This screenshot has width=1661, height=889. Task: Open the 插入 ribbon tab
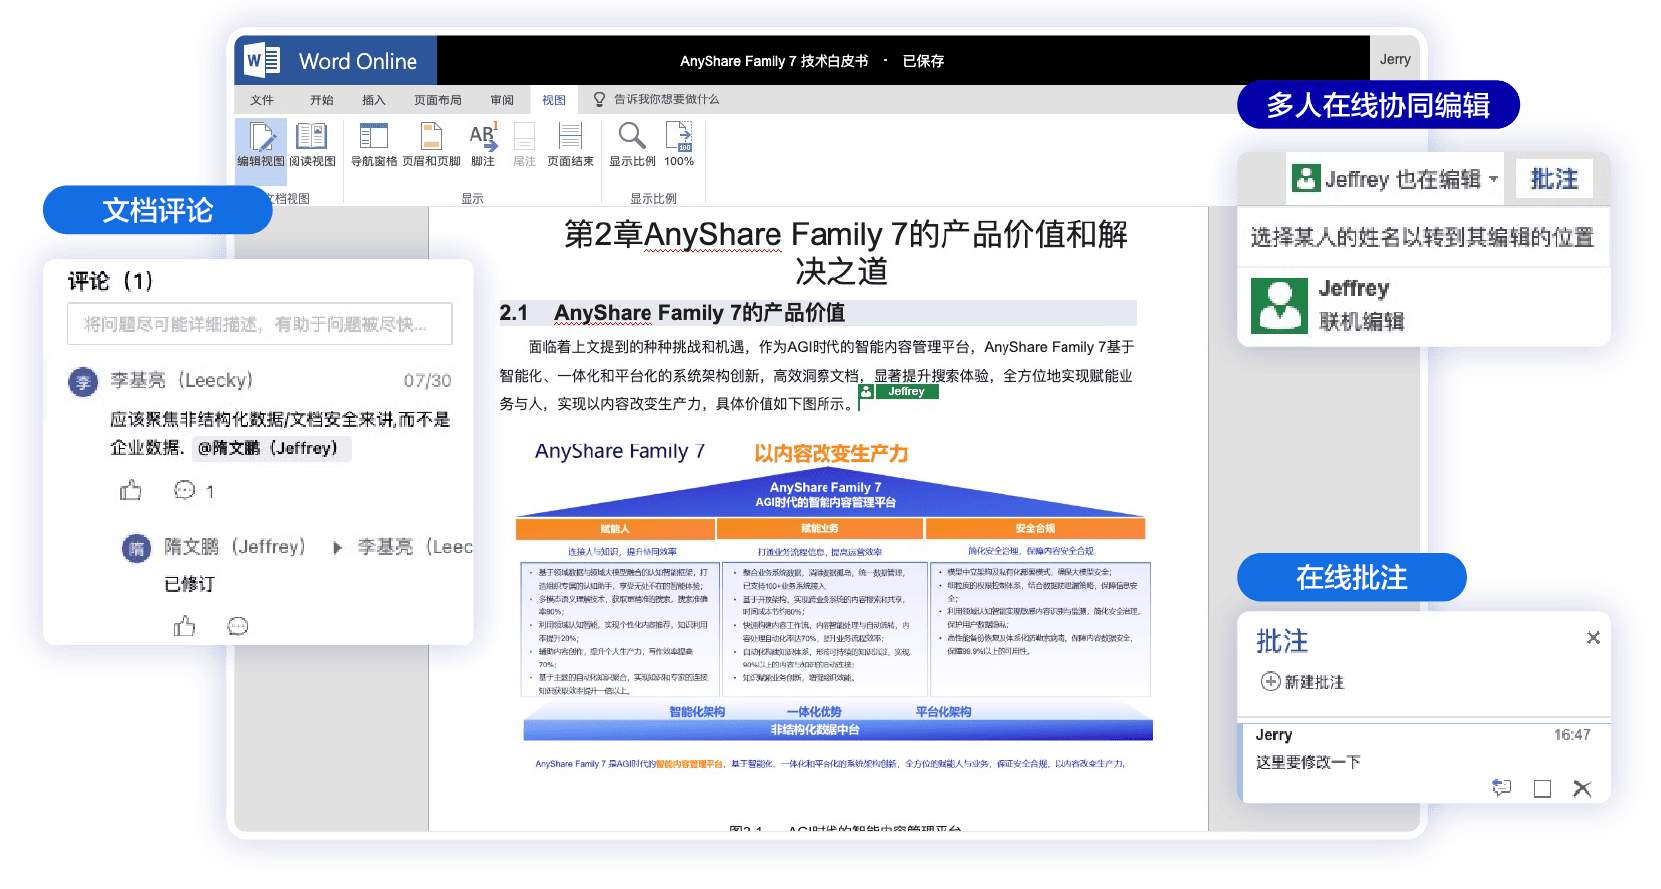point(374,100)
